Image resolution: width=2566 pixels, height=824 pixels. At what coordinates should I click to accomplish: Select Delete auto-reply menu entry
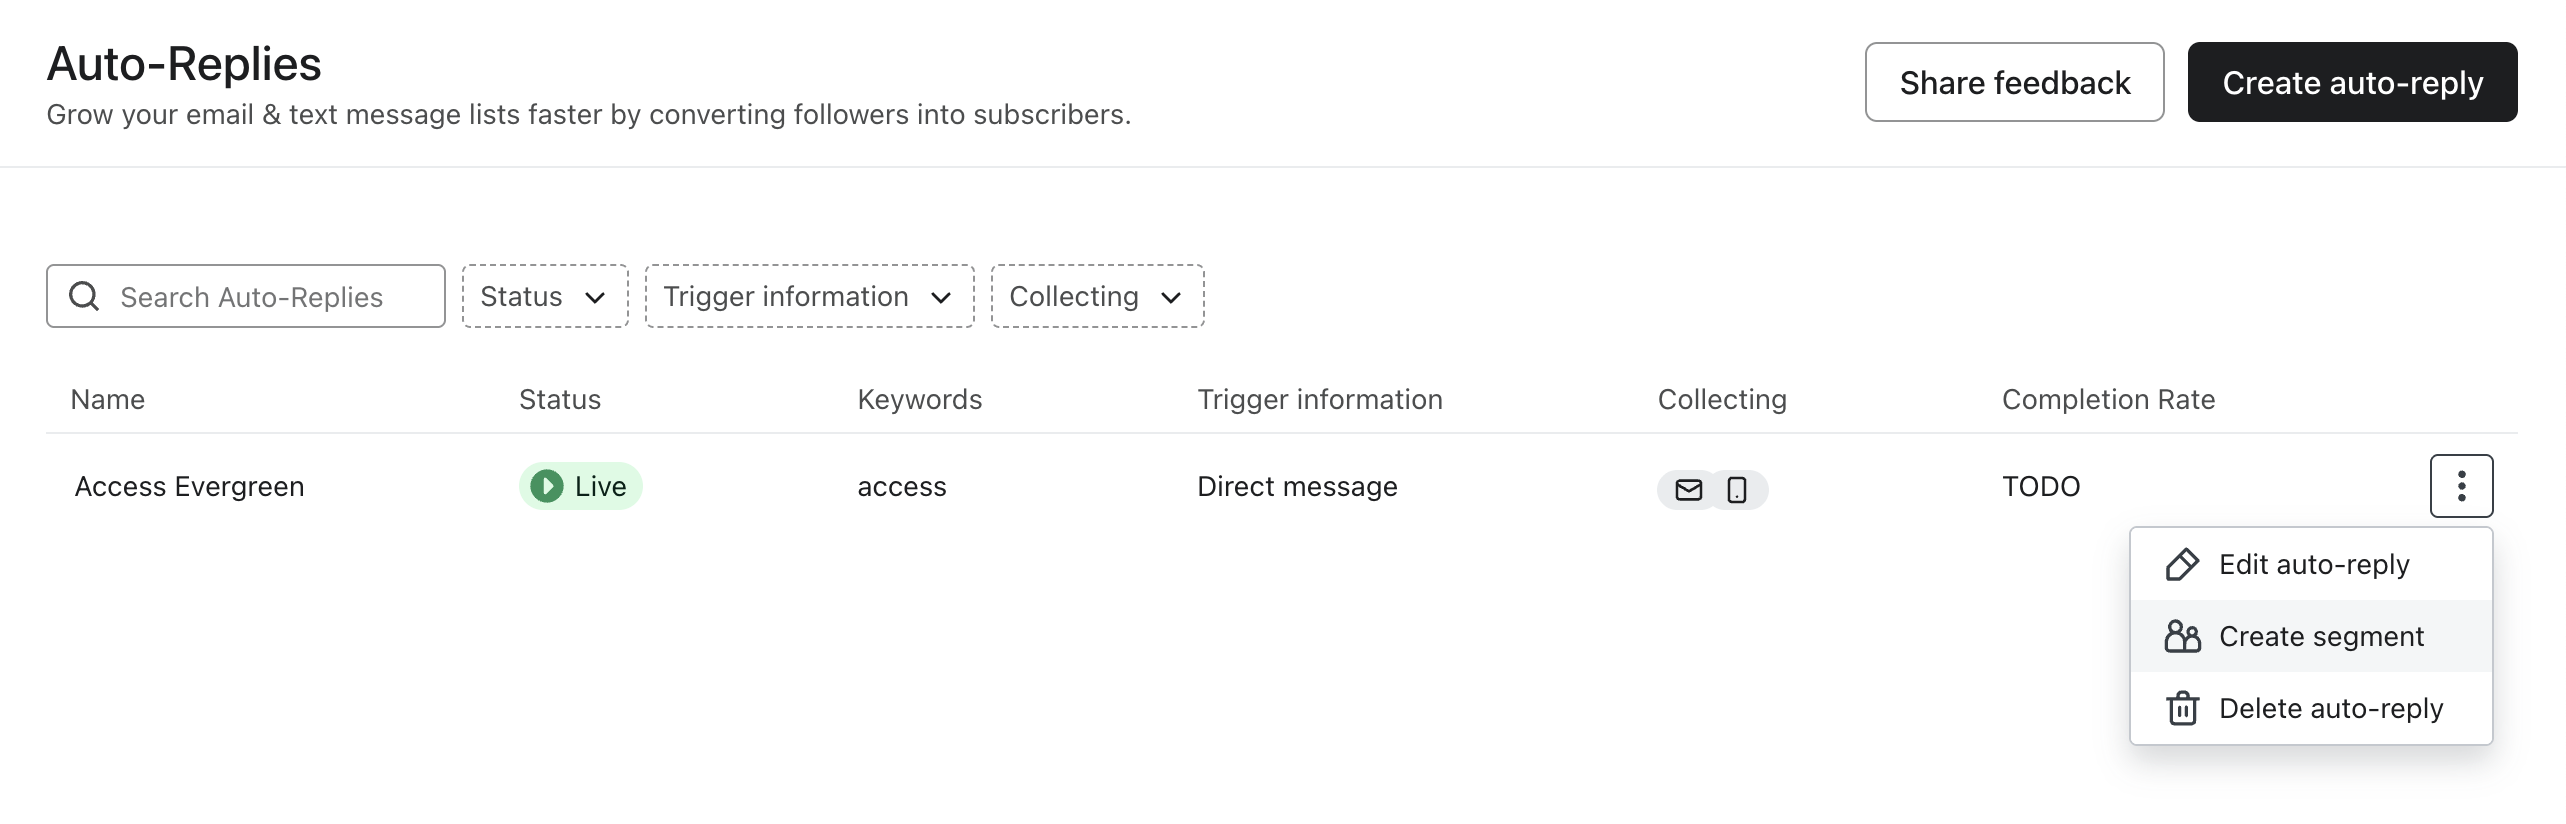coord(2330,709)
